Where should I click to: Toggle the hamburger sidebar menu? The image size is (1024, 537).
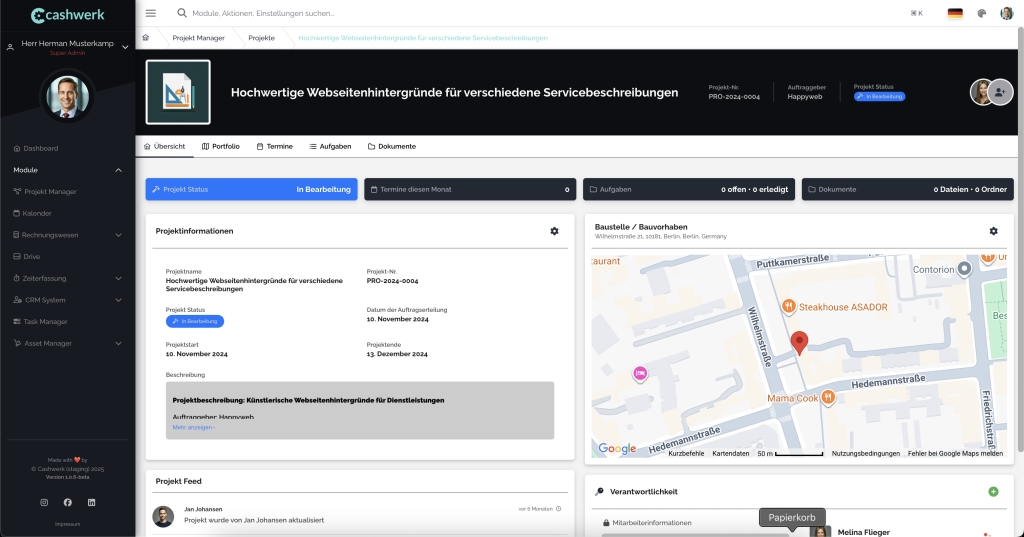click(x=151, y=13)
